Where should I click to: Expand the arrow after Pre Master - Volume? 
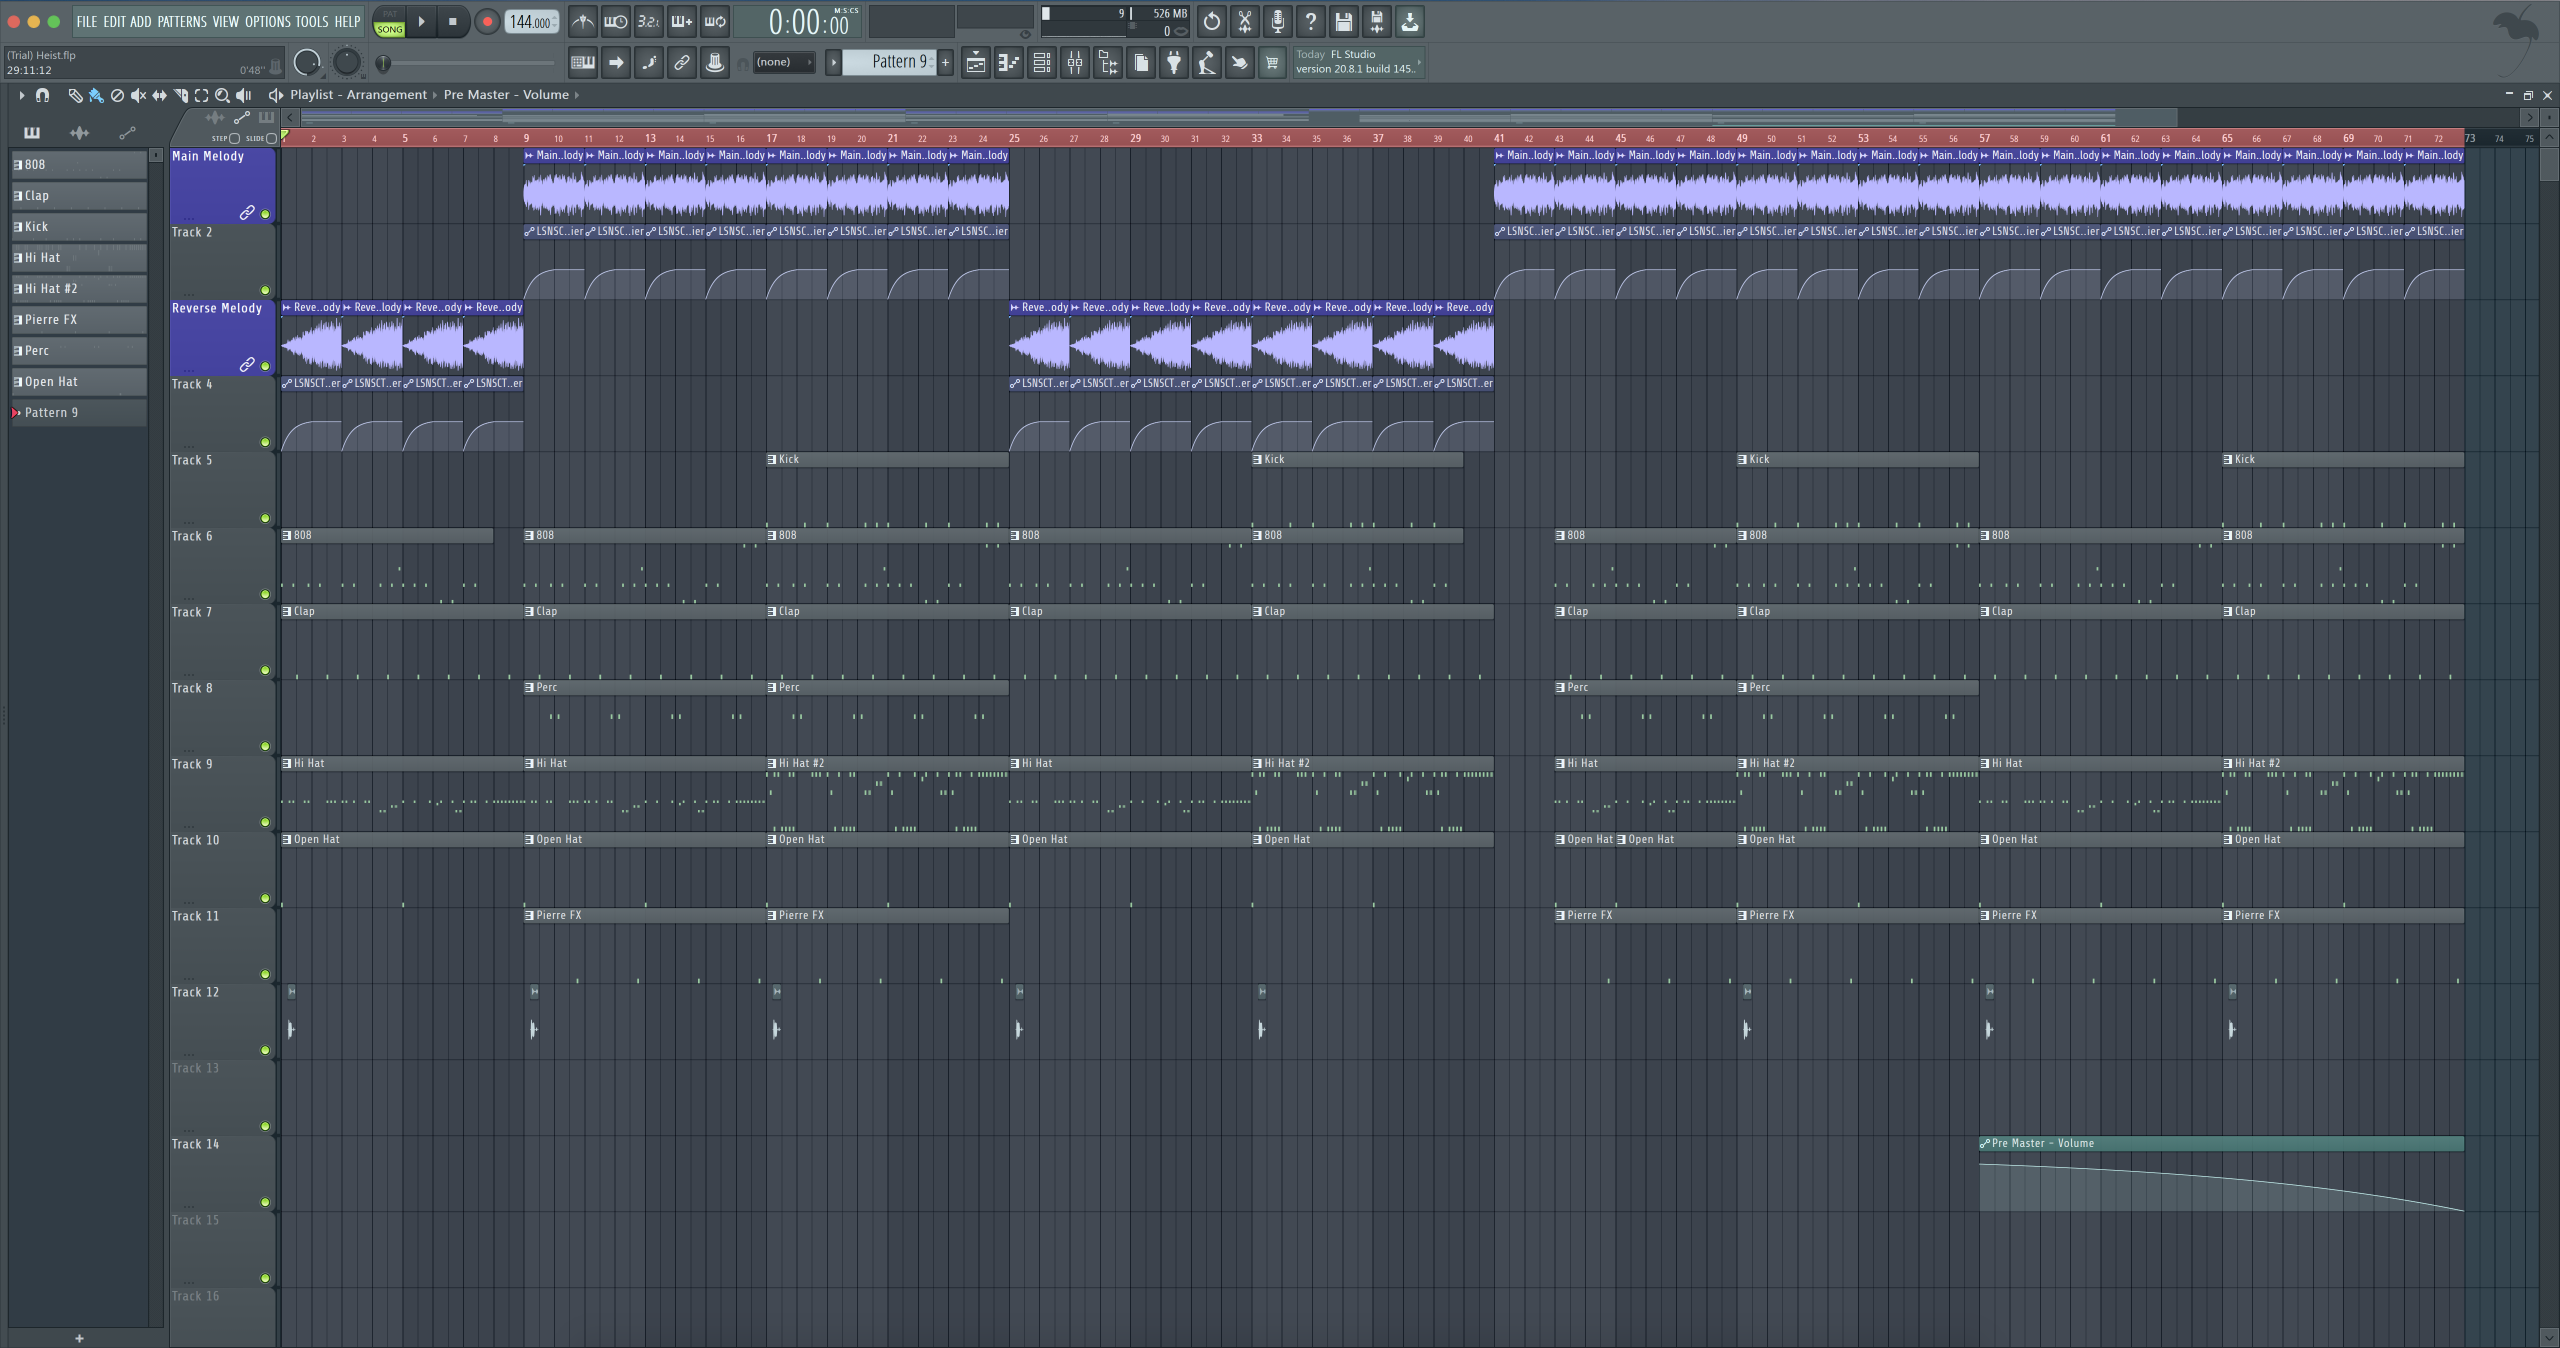[577, 95]
